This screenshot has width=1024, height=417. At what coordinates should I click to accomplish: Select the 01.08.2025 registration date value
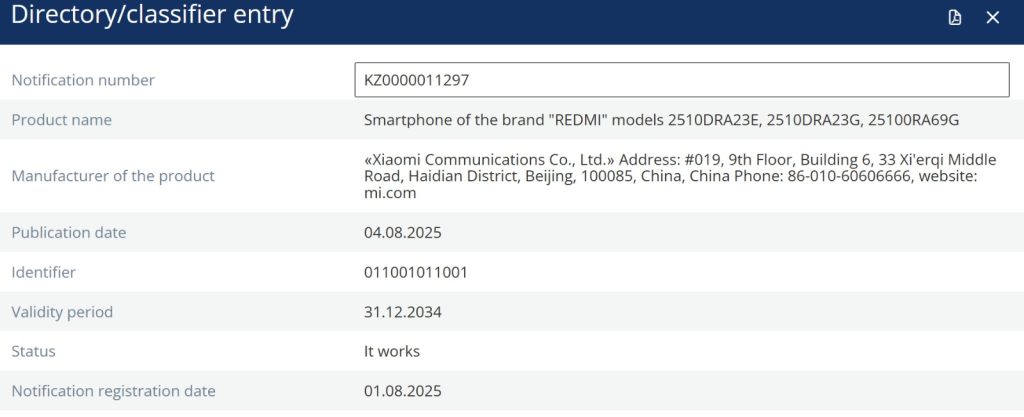[402, 391]
